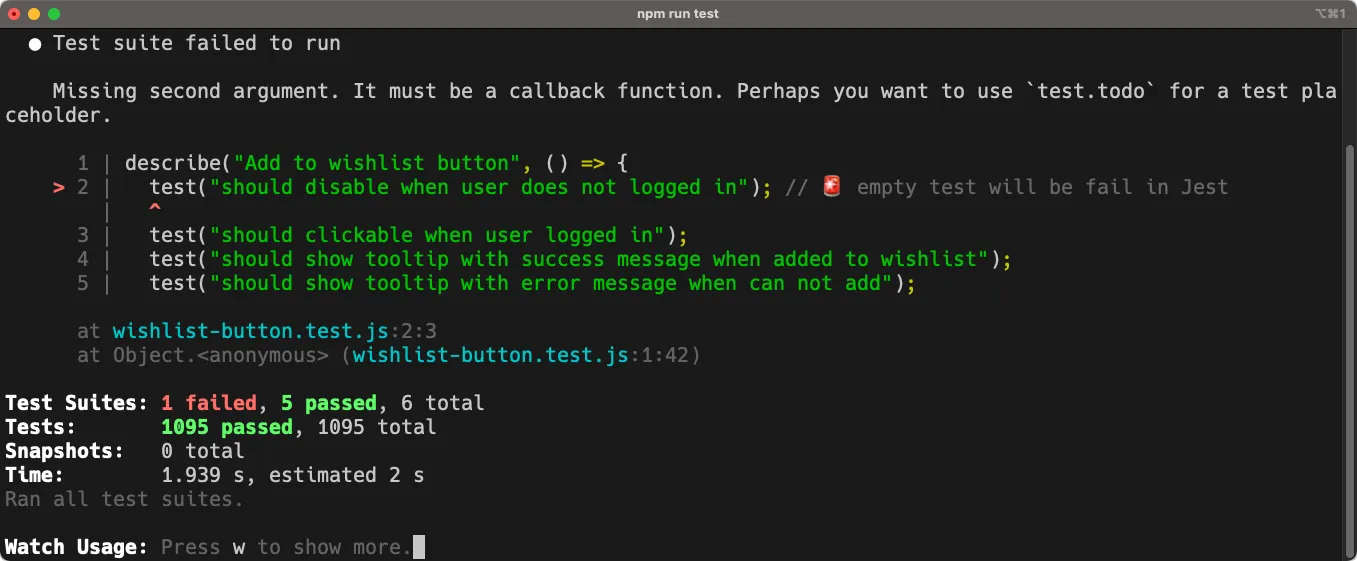The height and width of the screenshot is (561, 1357).
Task: Click the white bullet before Test suite failed
Action: pyautogui.click(x=35, y=44)
